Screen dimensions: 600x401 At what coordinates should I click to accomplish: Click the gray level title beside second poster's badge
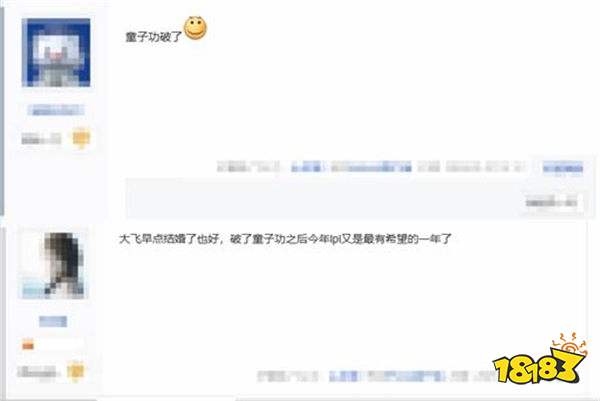coord(37,371)
